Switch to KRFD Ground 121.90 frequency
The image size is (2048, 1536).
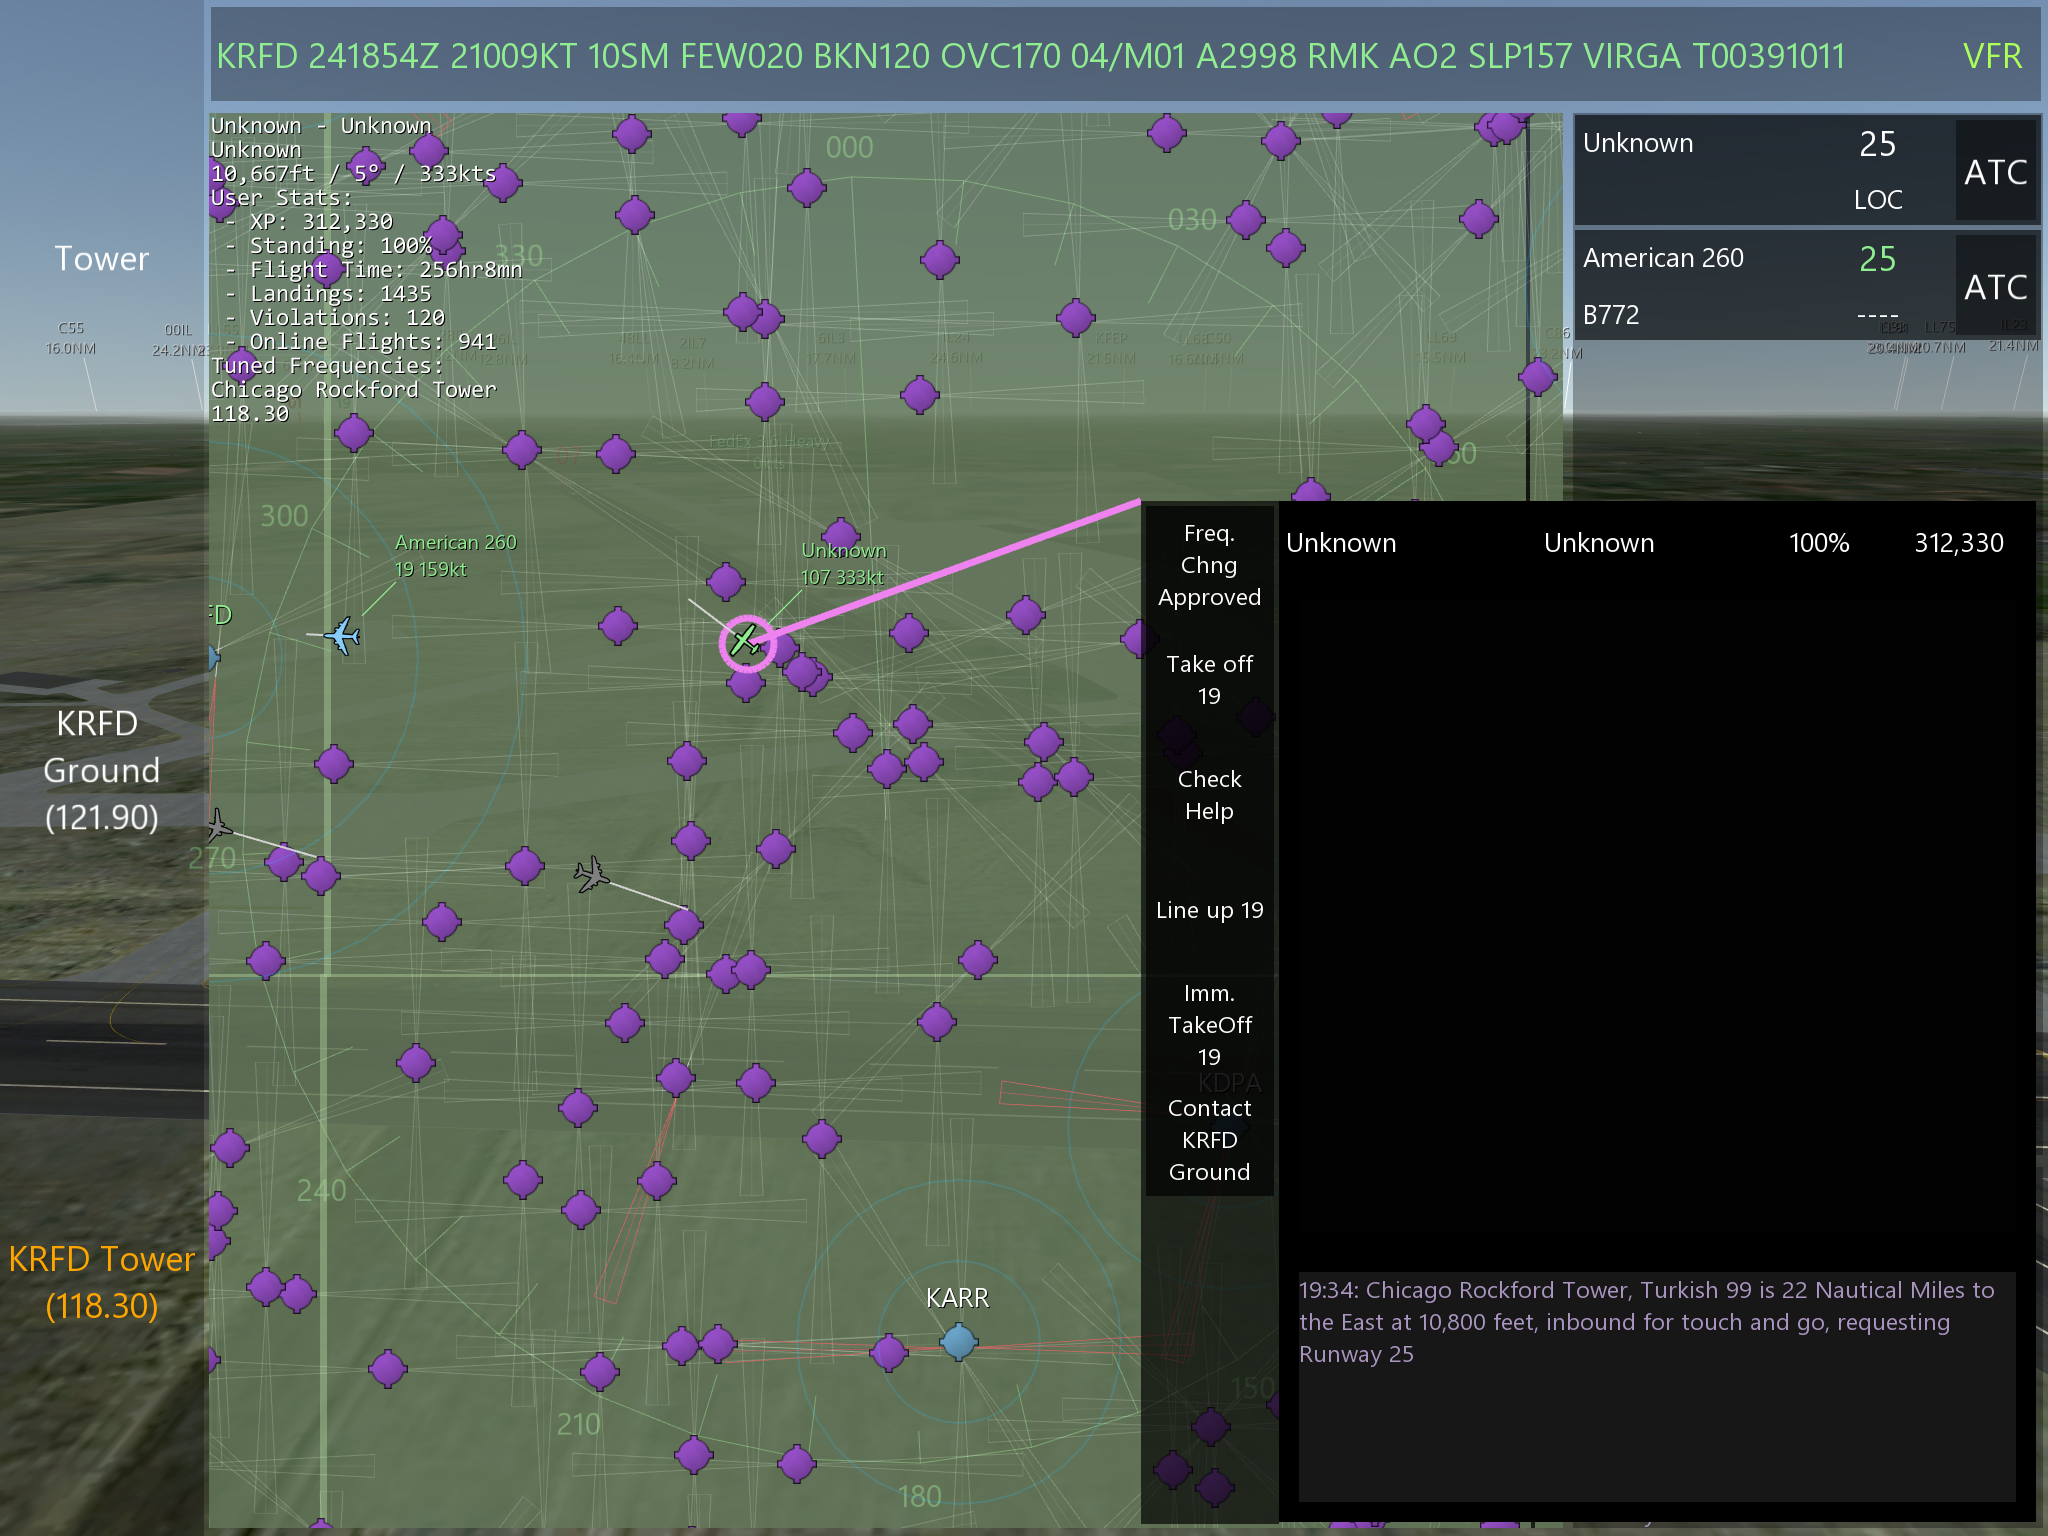(101, 769)
